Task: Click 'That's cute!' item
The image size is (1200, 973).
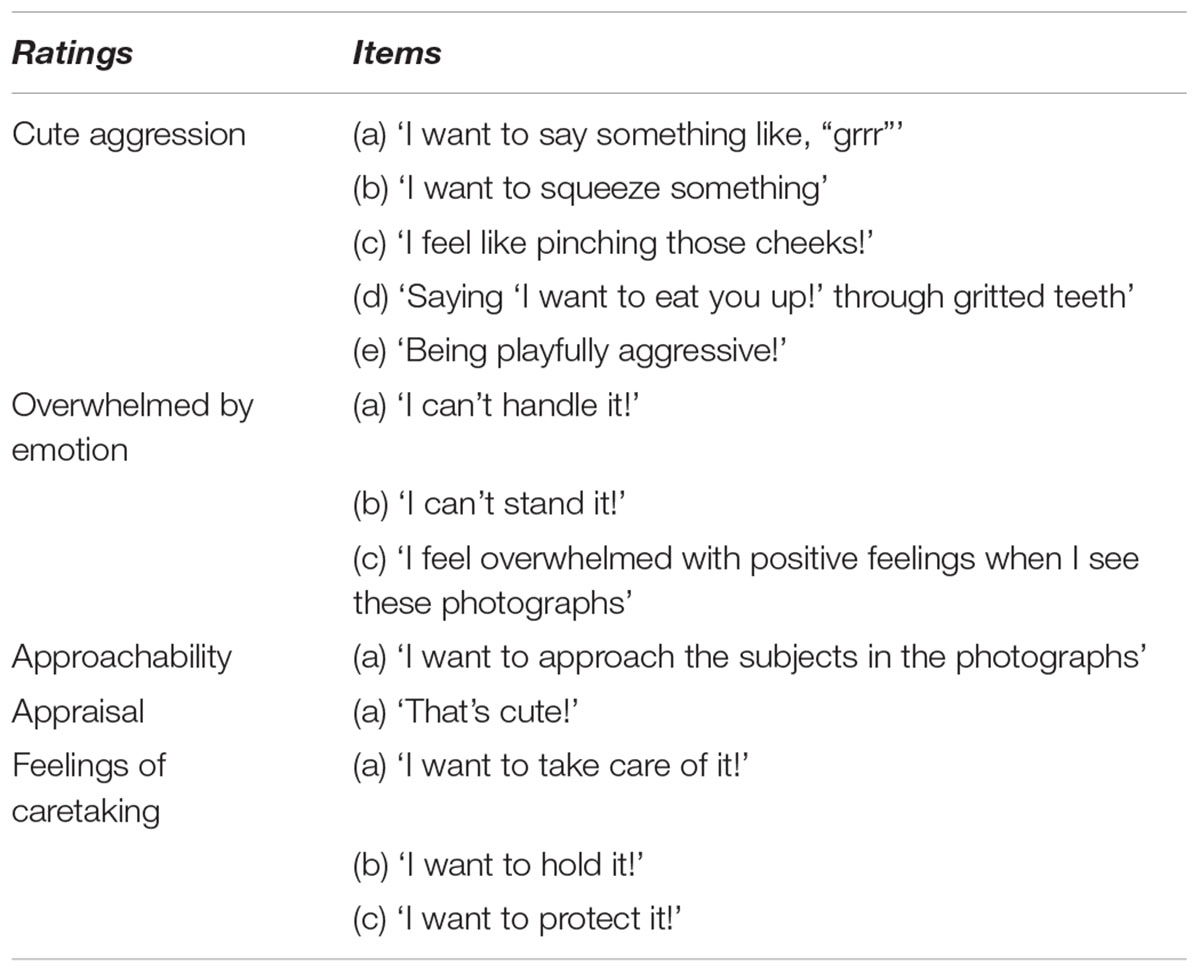Action: 469,711
